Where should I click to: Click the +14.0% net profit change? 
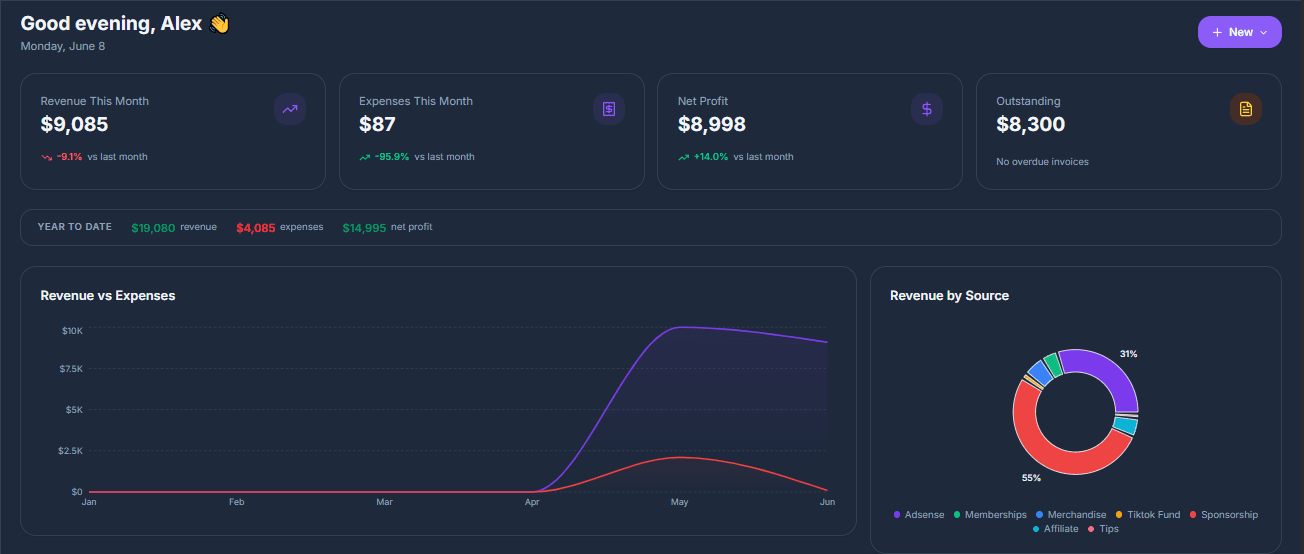click(711, 157)
